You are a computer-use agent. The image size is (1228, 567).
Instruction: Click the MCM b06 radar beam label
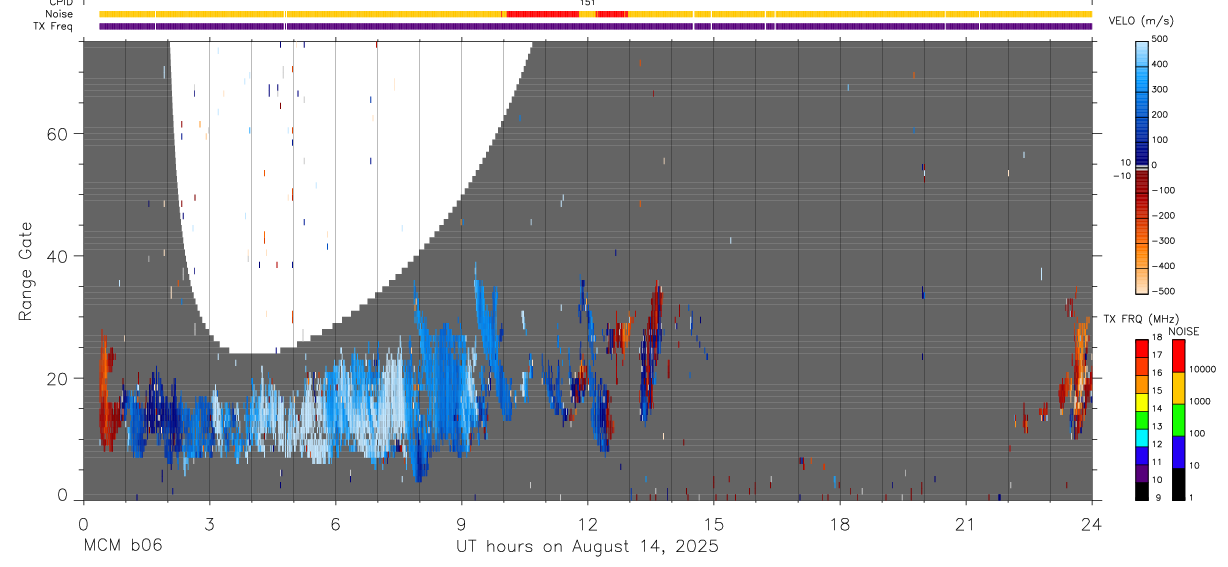(x=122, y=547)
